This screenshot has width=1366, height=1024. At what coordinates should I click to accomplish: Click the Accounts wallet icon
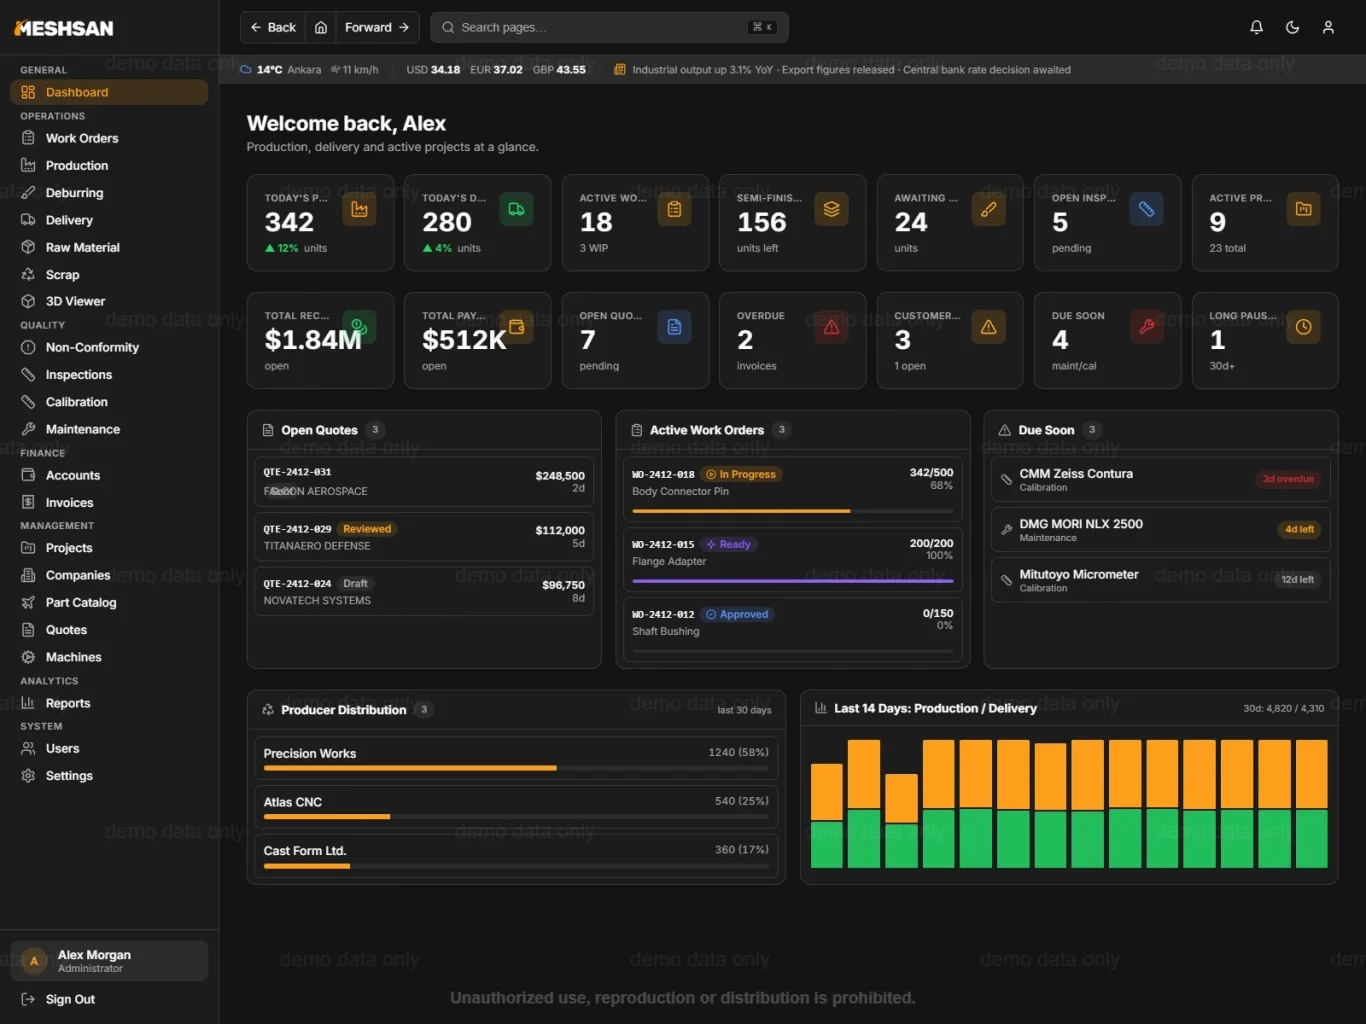tap(28, 475)
